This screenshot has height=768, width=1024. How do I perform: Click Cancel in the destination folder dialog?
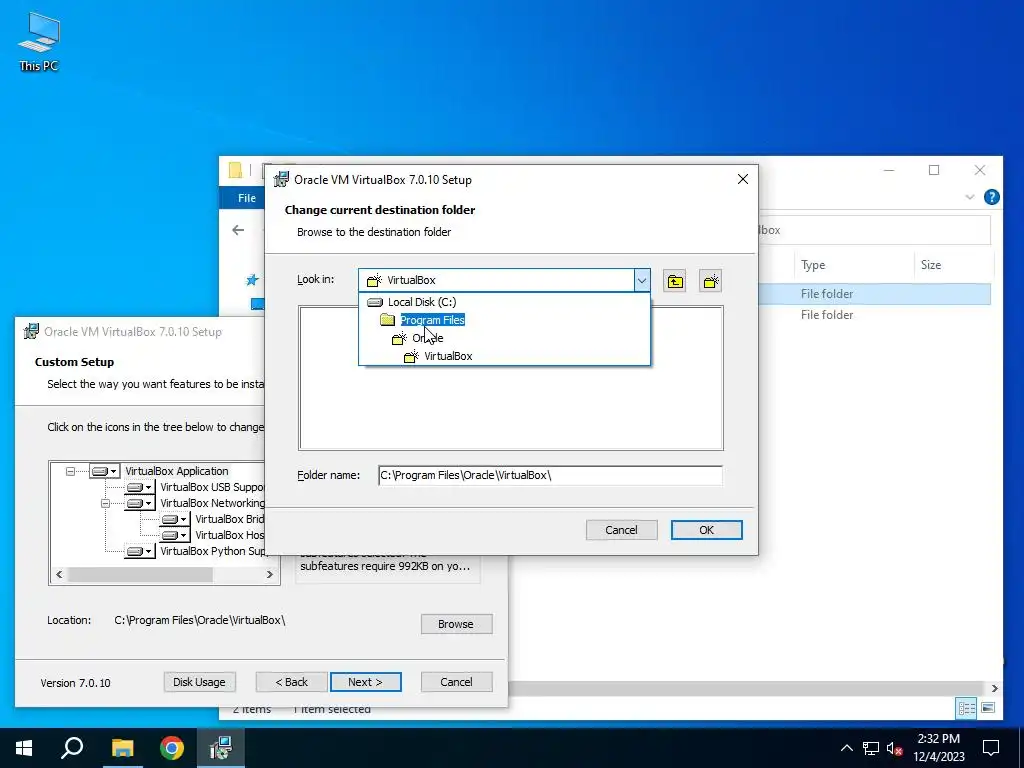(621, 530)
